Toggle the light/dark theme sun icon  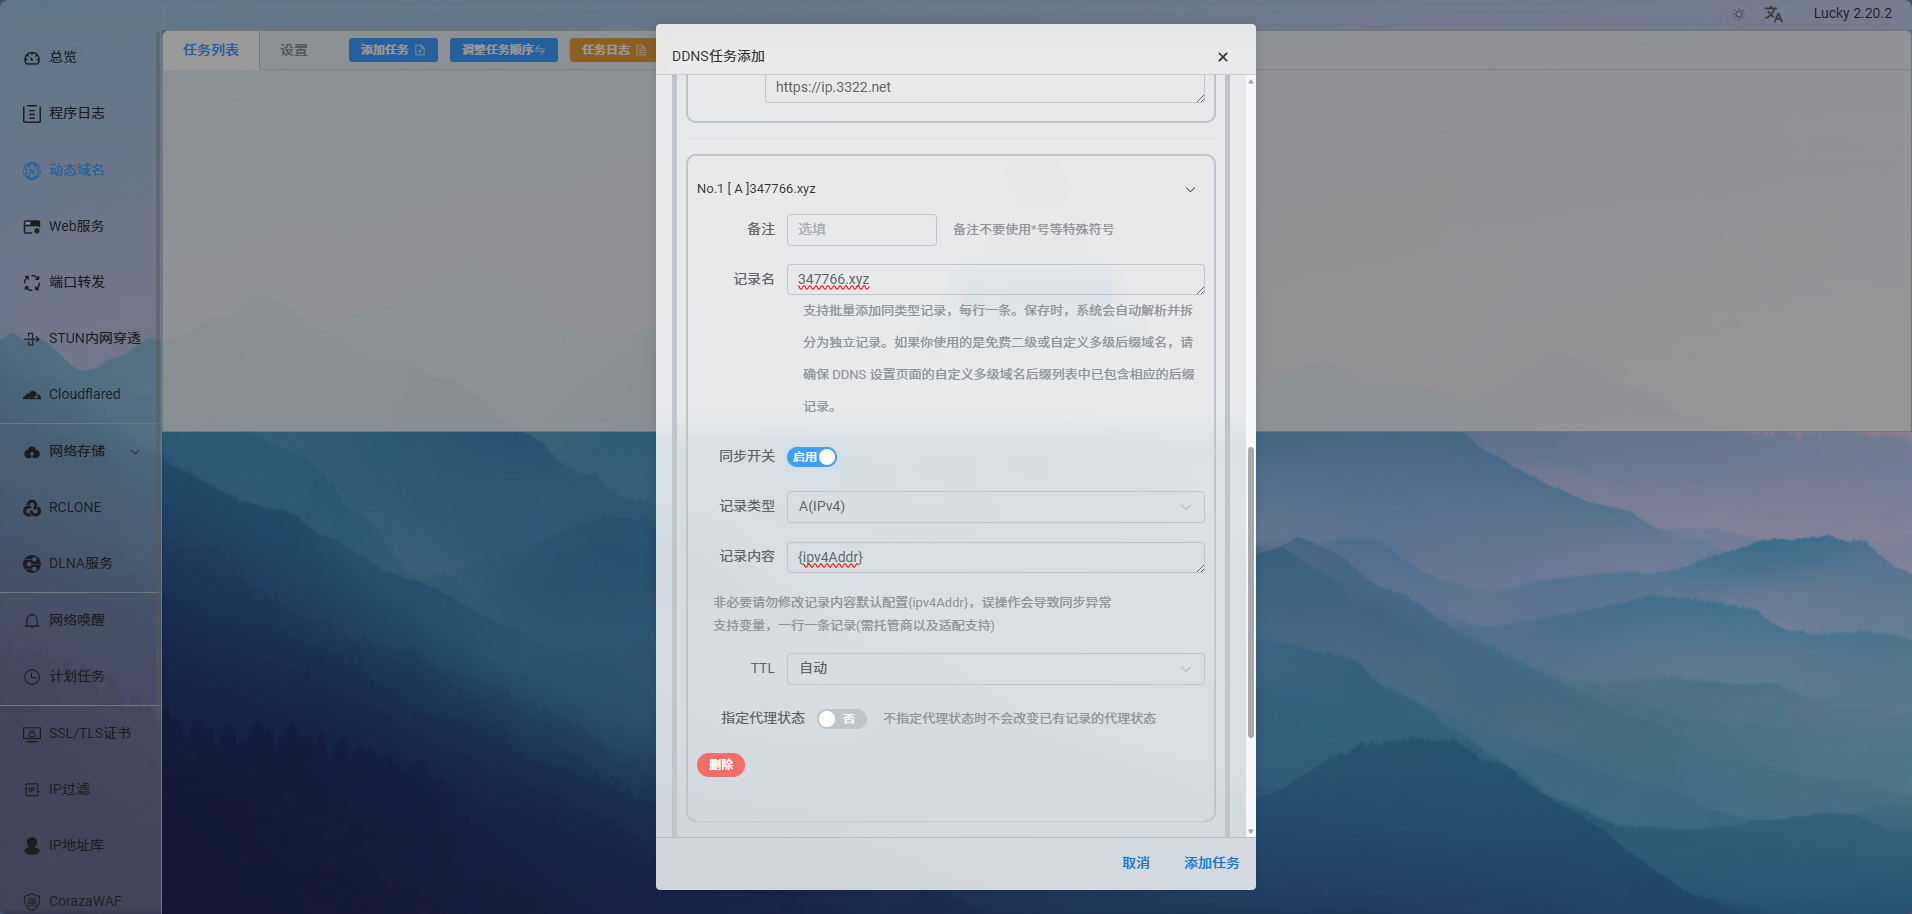tap(1739, 14)
